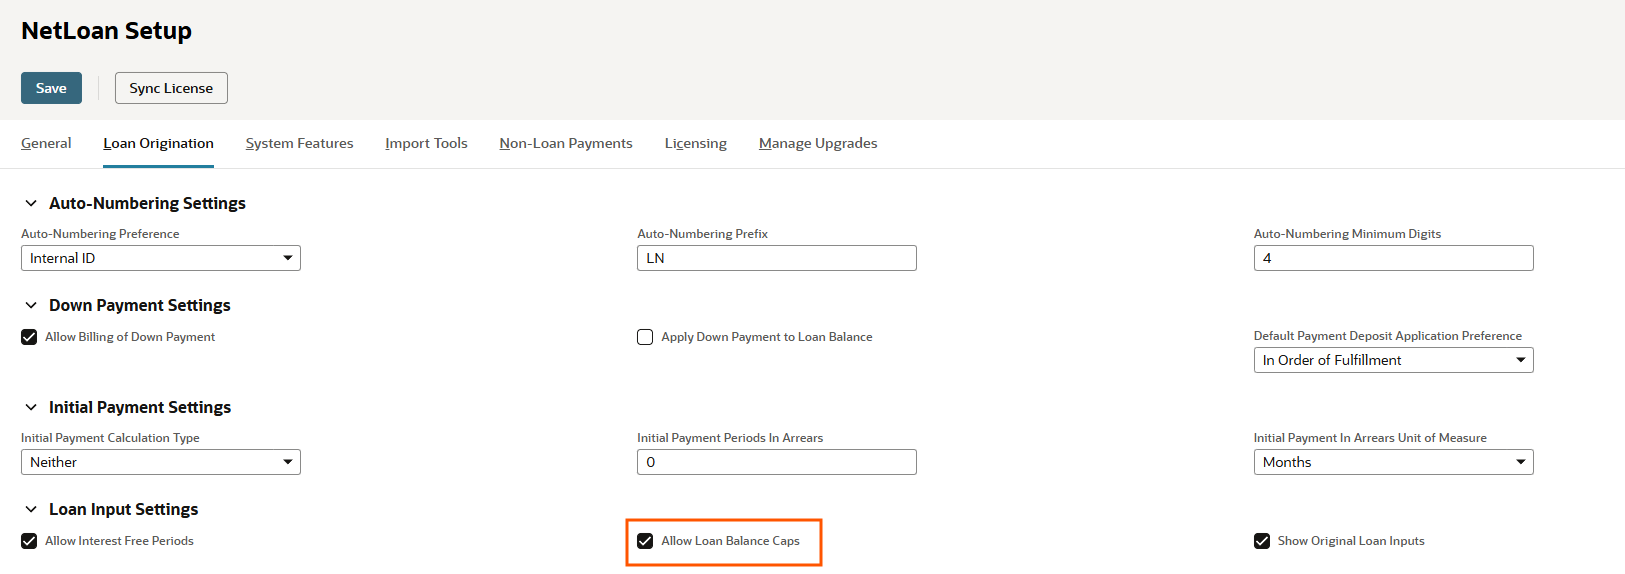Click the Save button
1625x574 pixels.
51,88
